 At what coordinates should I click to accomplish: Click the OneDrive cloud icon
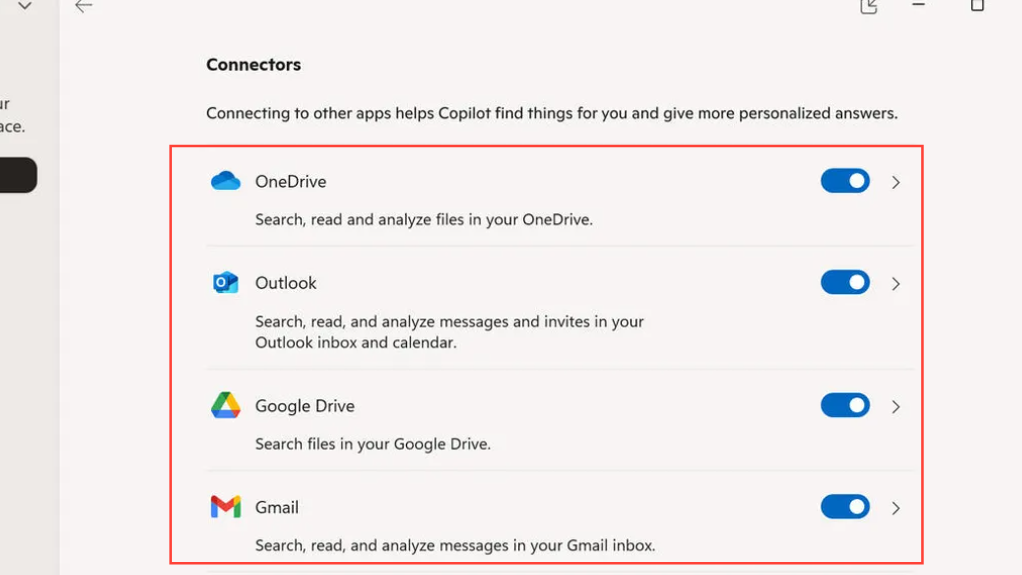pos(226,181)
